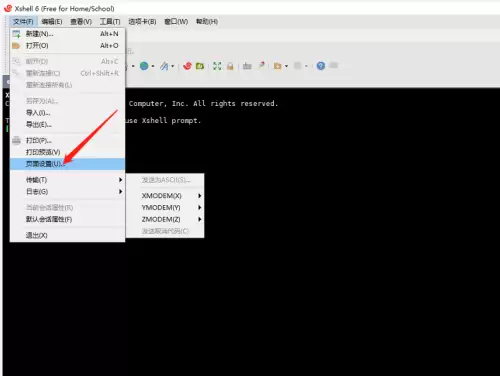Expand the arrow next to the font pen icon
500x376 pixels.
pos(173,66)
